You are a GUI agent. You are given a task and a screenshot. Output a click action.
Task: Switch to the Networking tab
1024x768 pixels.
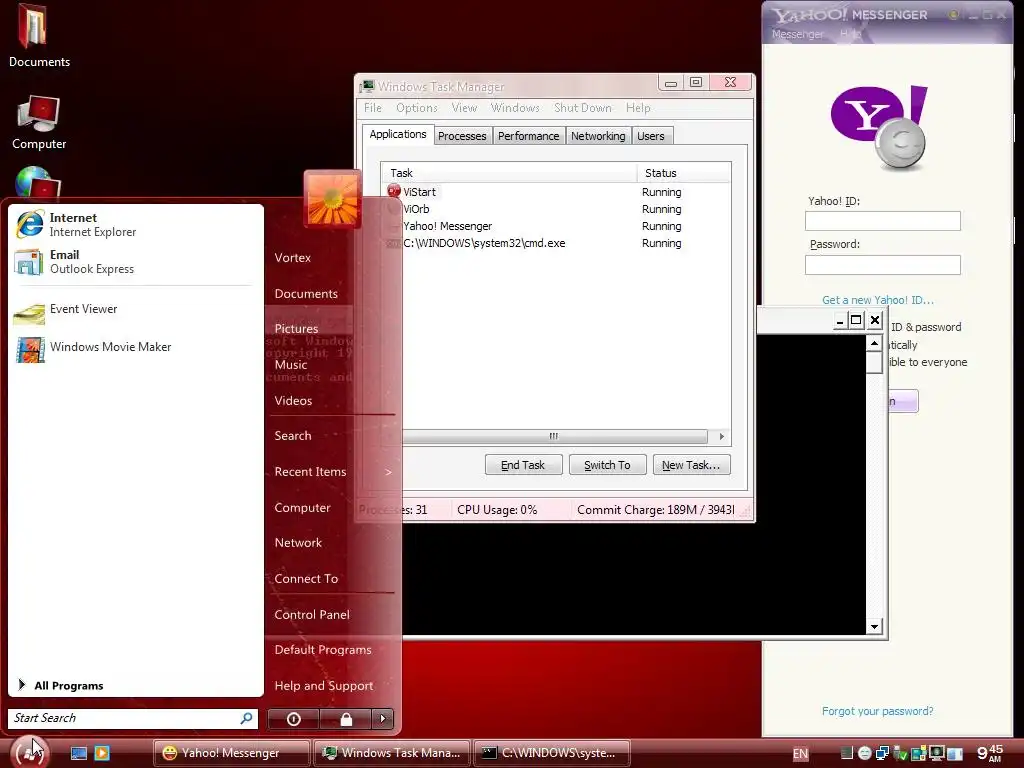pos(598,136)
